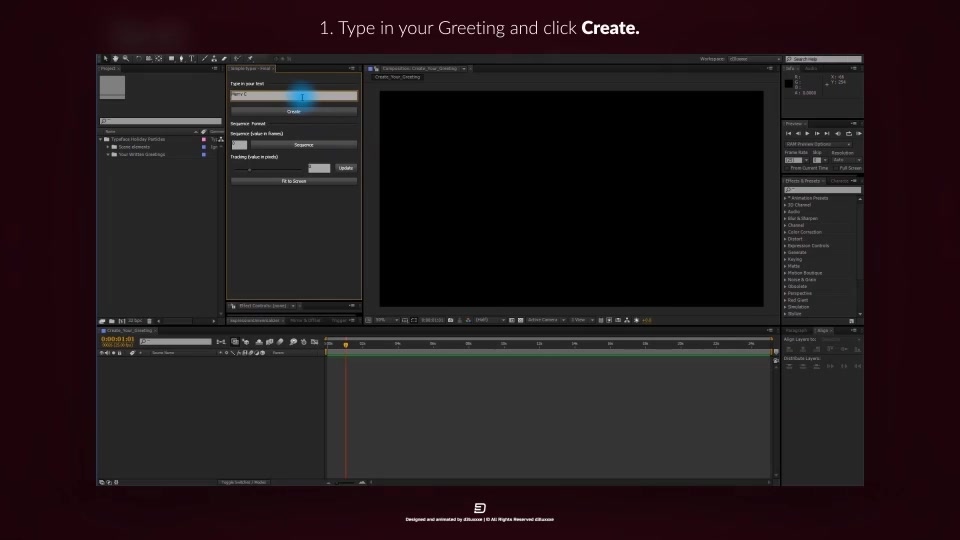This screenshot has width=960, height=540.
Task: Switch to Create_Your_Greeting timeline tab
Action: click(x=129, y=331)
